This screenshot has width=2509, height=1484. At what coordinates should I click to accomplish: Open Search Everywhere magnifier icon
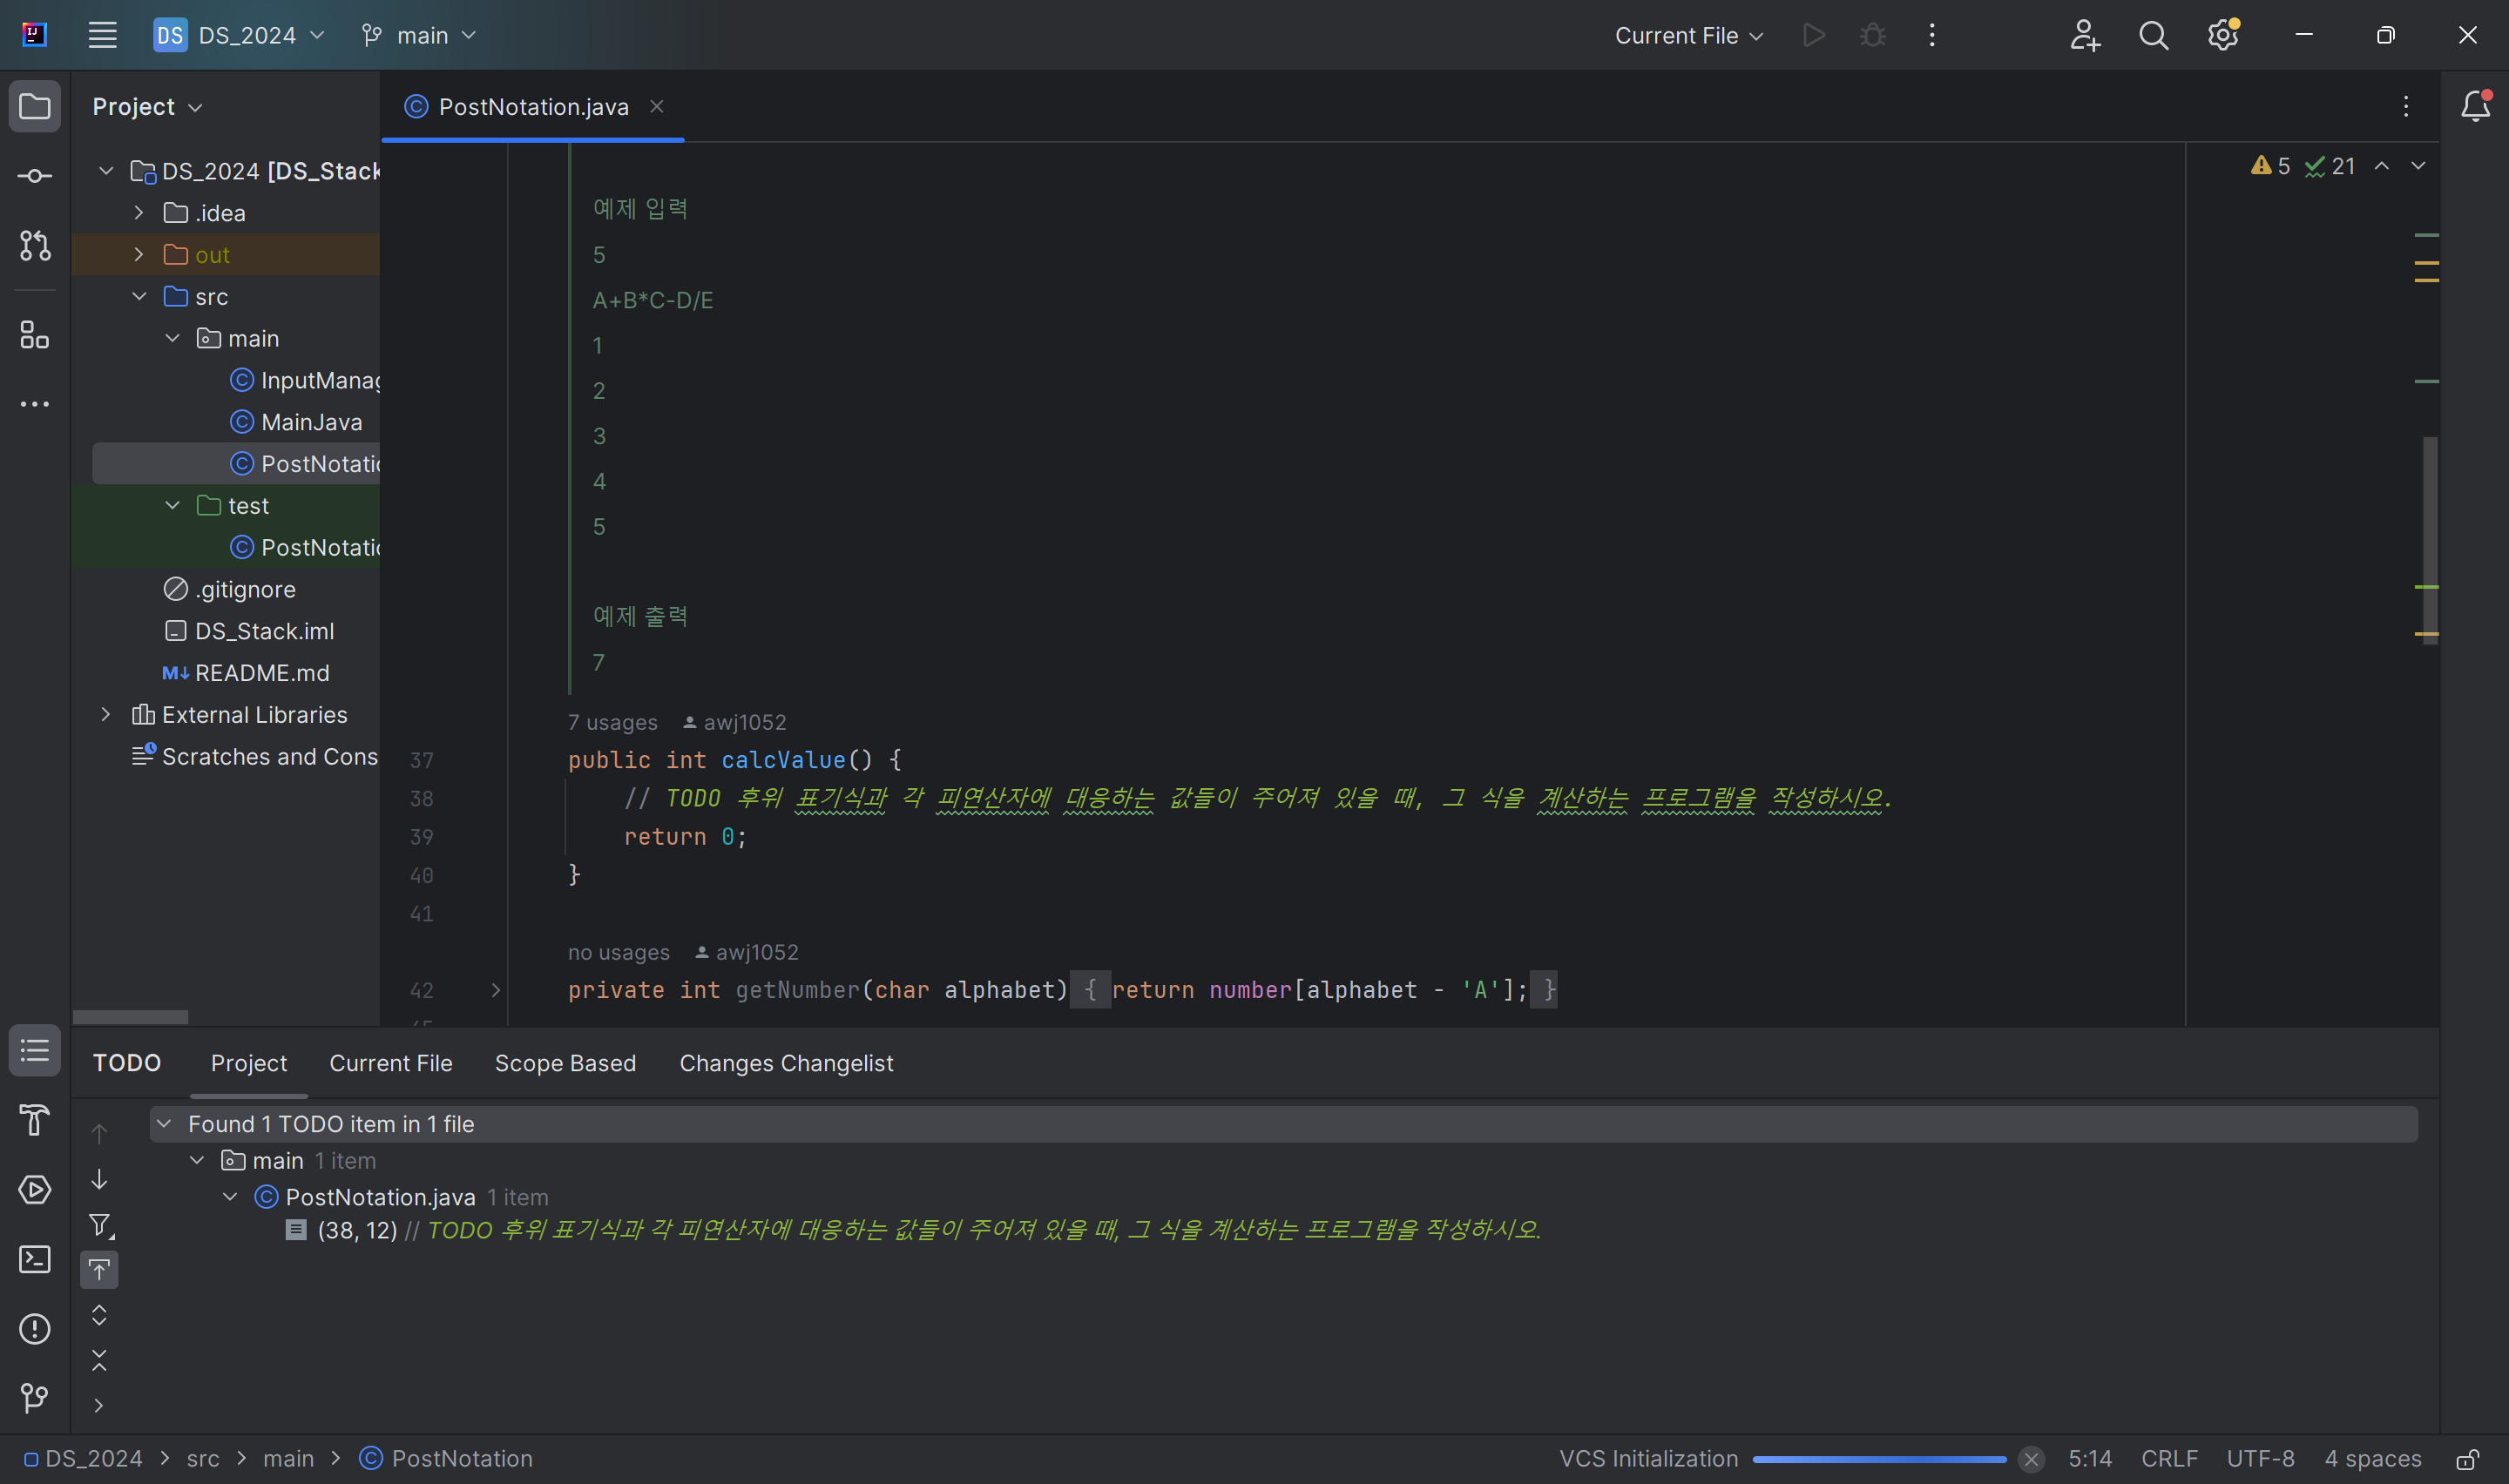[x=2153, y=36]
